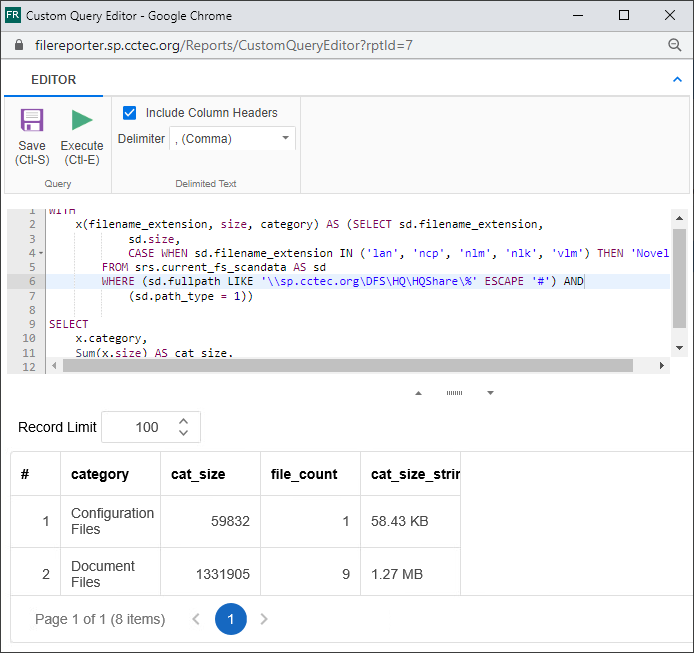Click the file_count column header

[x=304, y=475]
